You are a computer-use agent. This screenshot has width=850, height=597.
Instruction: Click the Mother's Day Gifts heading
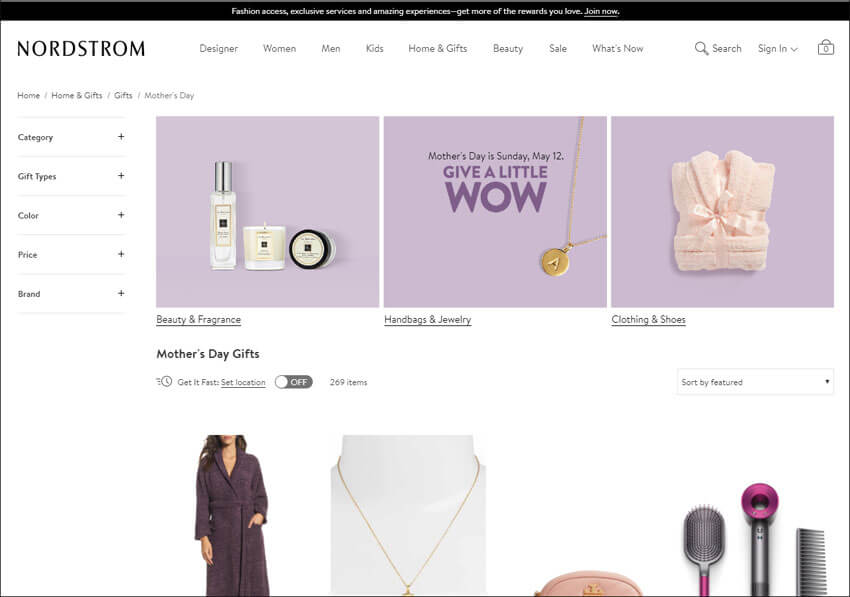click(x=208, y=354)
